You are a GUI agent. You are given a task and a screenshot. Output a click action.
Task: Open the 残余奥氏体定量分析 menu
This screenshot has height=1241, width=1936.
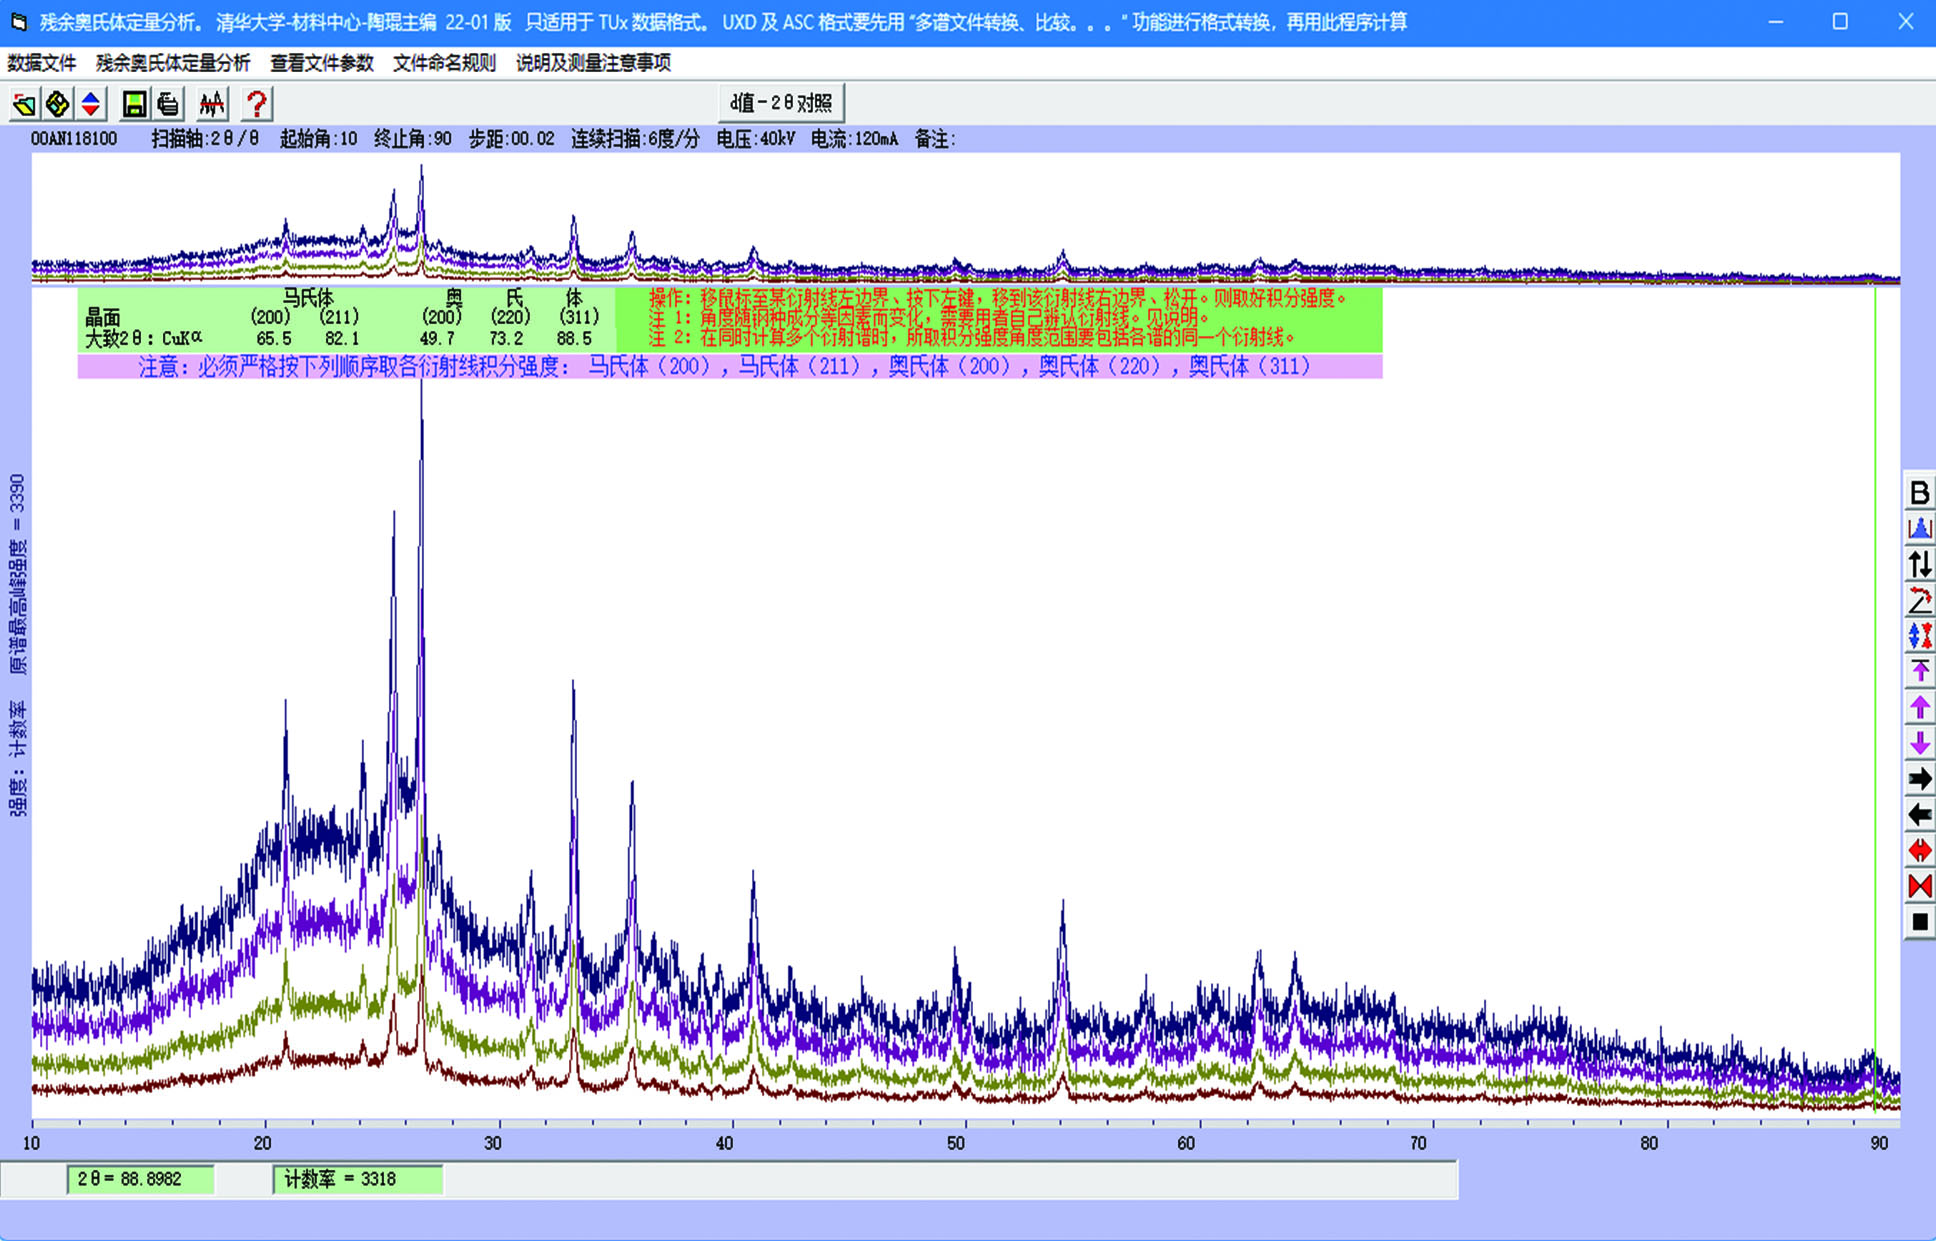click(x=173, y=63)
